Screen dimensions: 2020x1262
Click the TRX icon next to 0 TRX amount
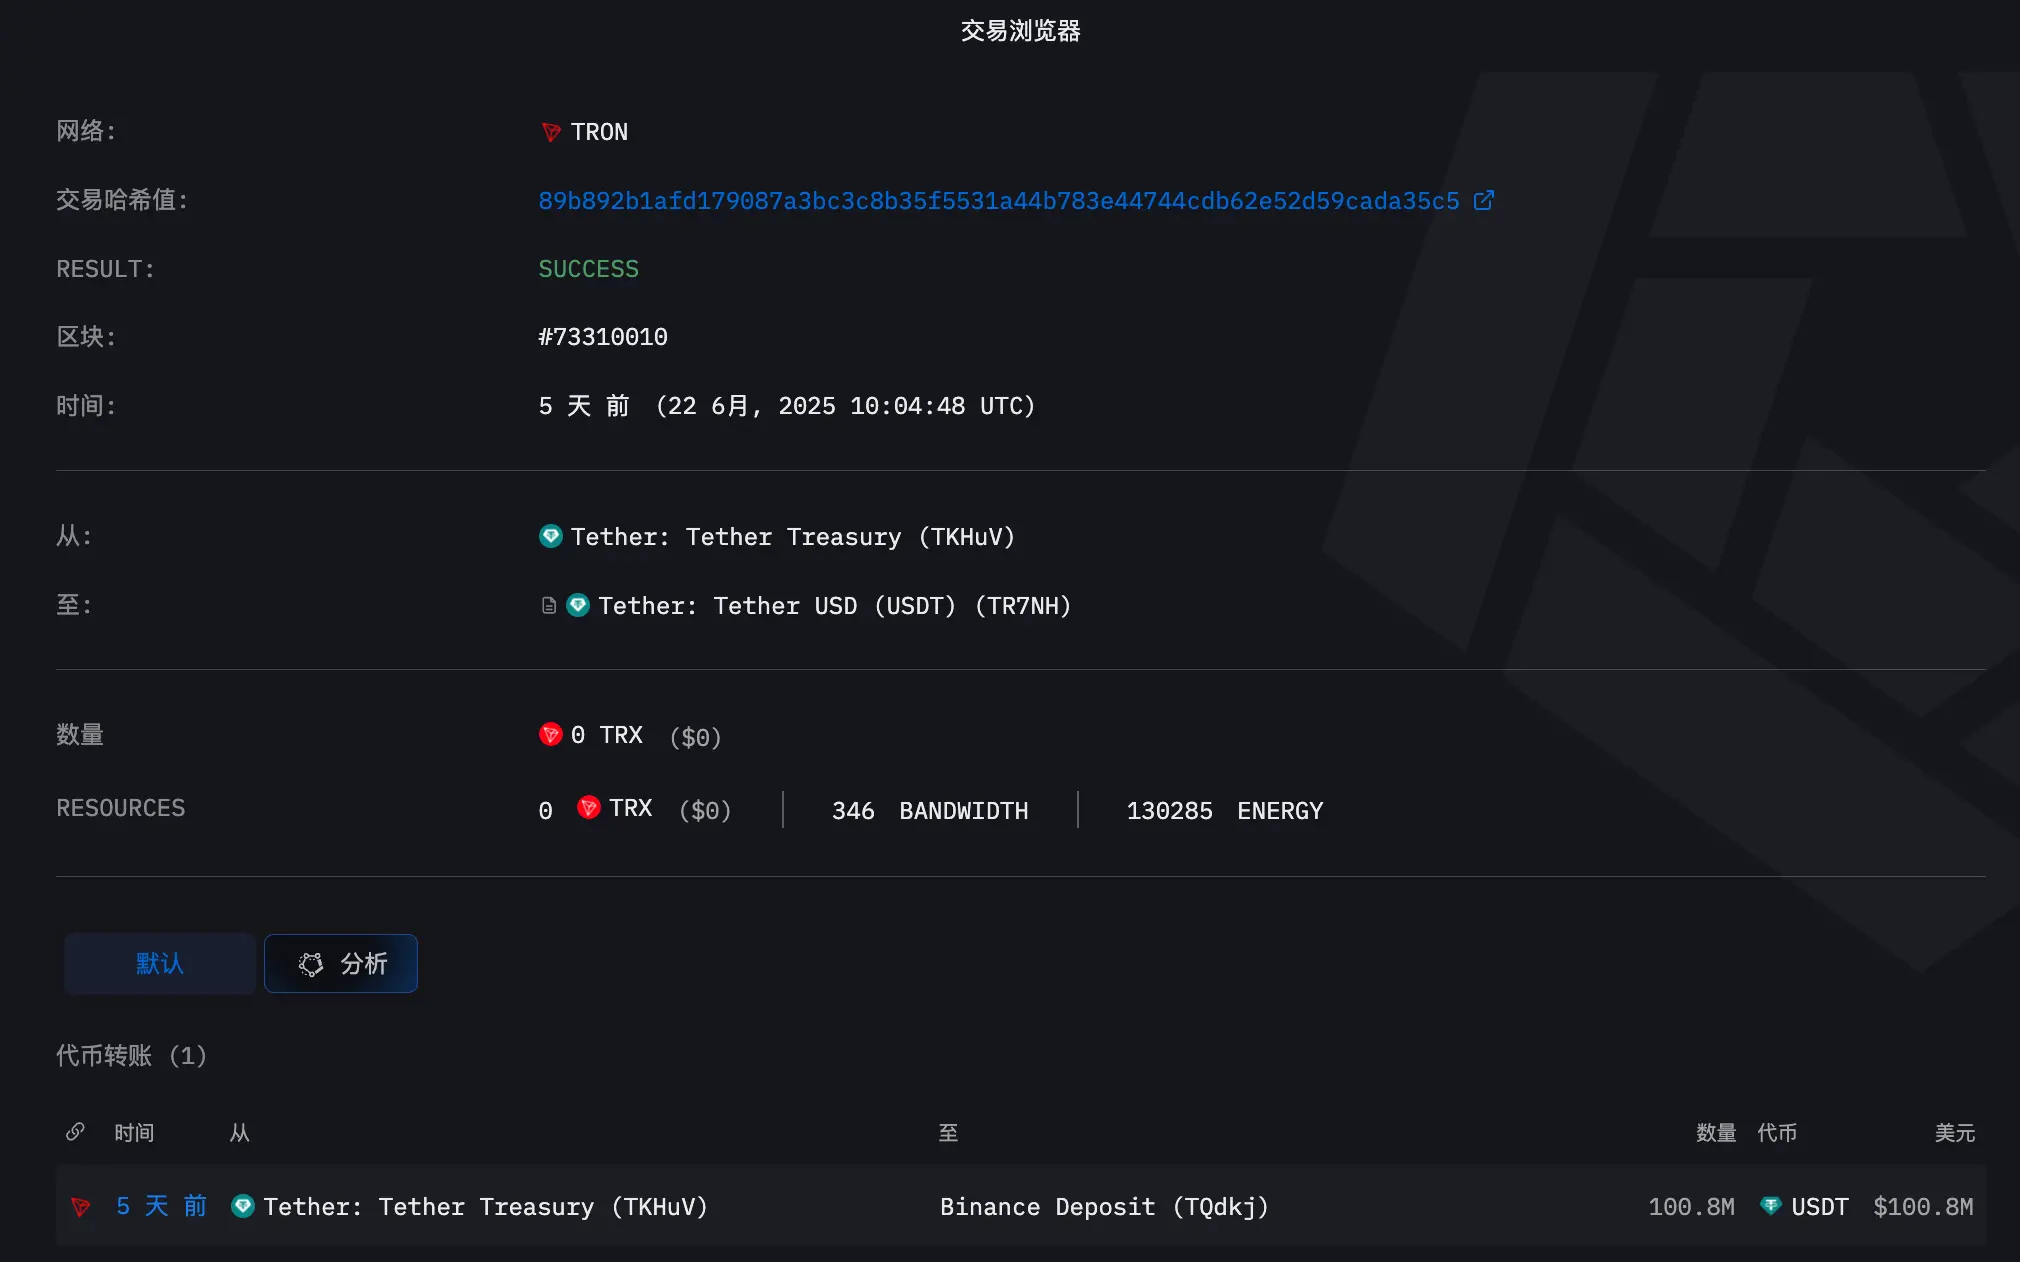tap(551, 735)
